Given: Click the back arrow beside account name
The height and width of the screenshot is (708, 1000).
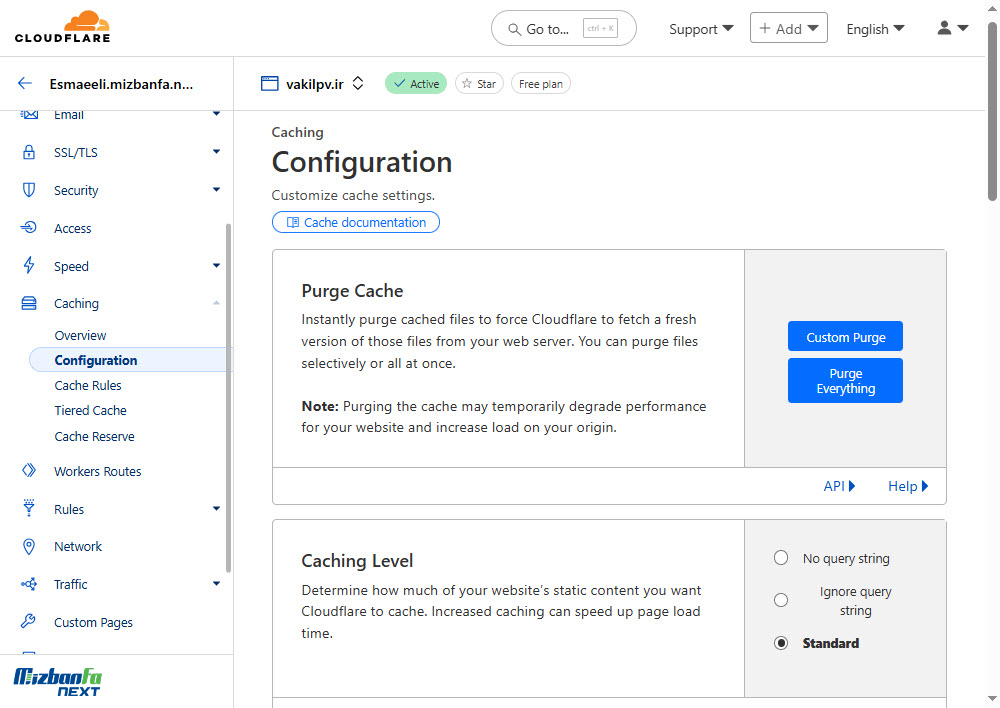Looking at the screenshot, I should 25,84.
